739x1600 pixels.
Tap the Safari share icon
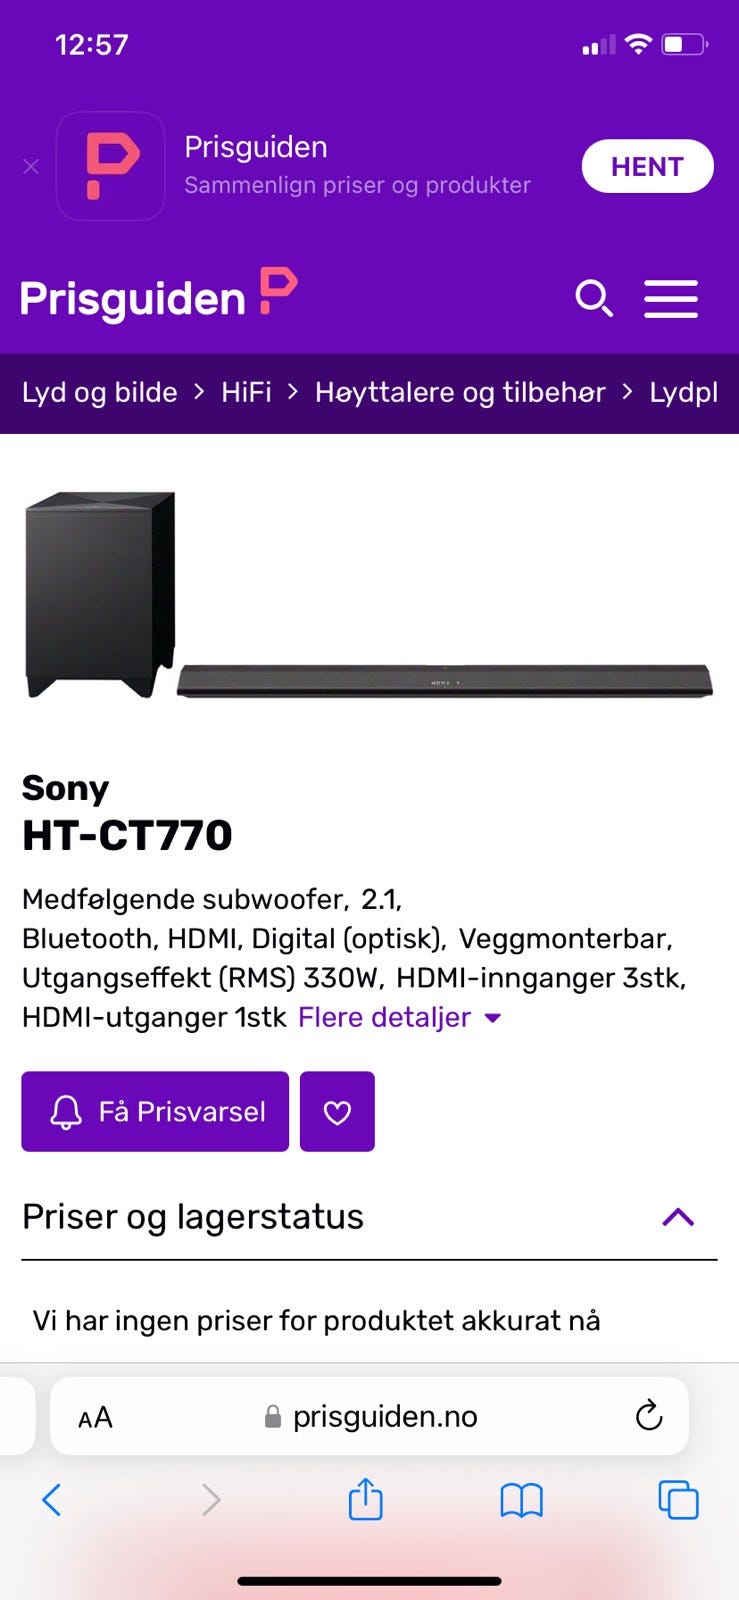366,1499
